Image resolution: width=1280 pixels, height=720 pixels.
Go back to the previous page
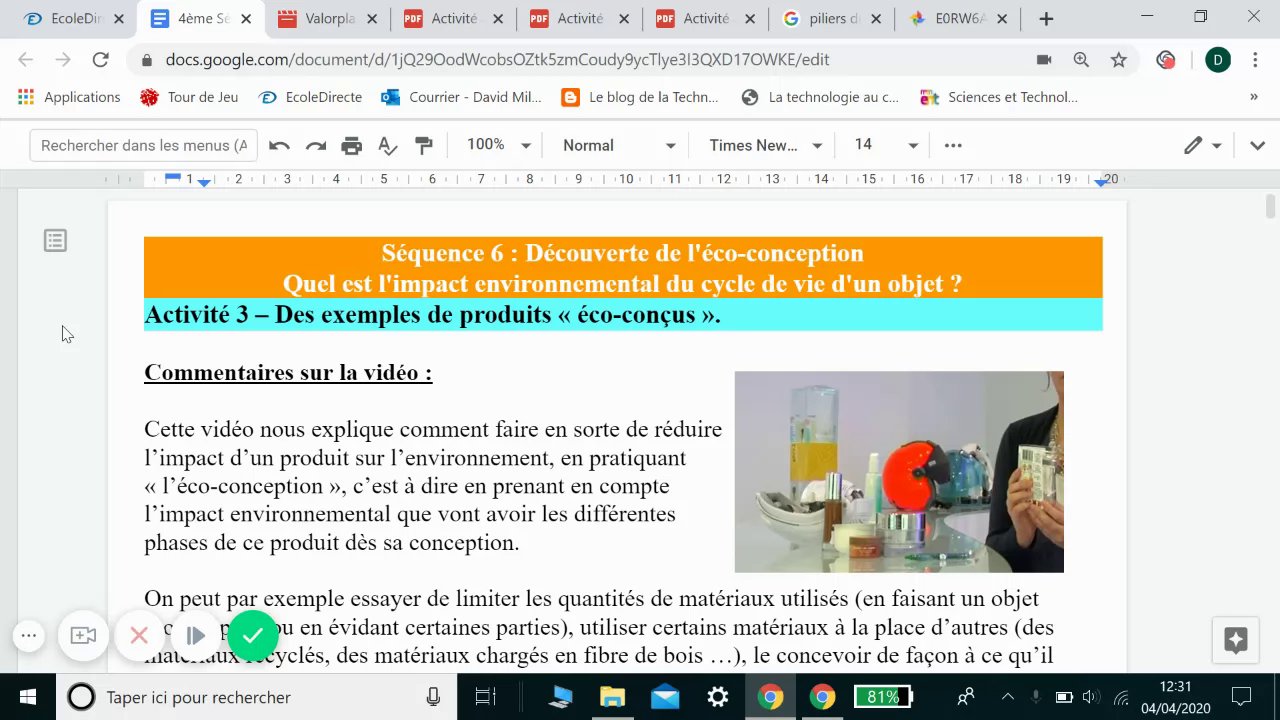pos(26,60)
